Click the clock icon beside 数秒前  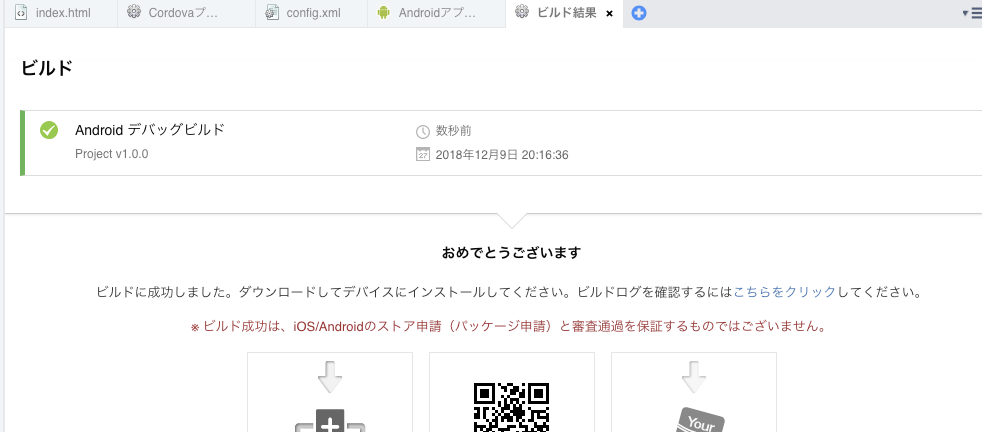tap(423, 131)
